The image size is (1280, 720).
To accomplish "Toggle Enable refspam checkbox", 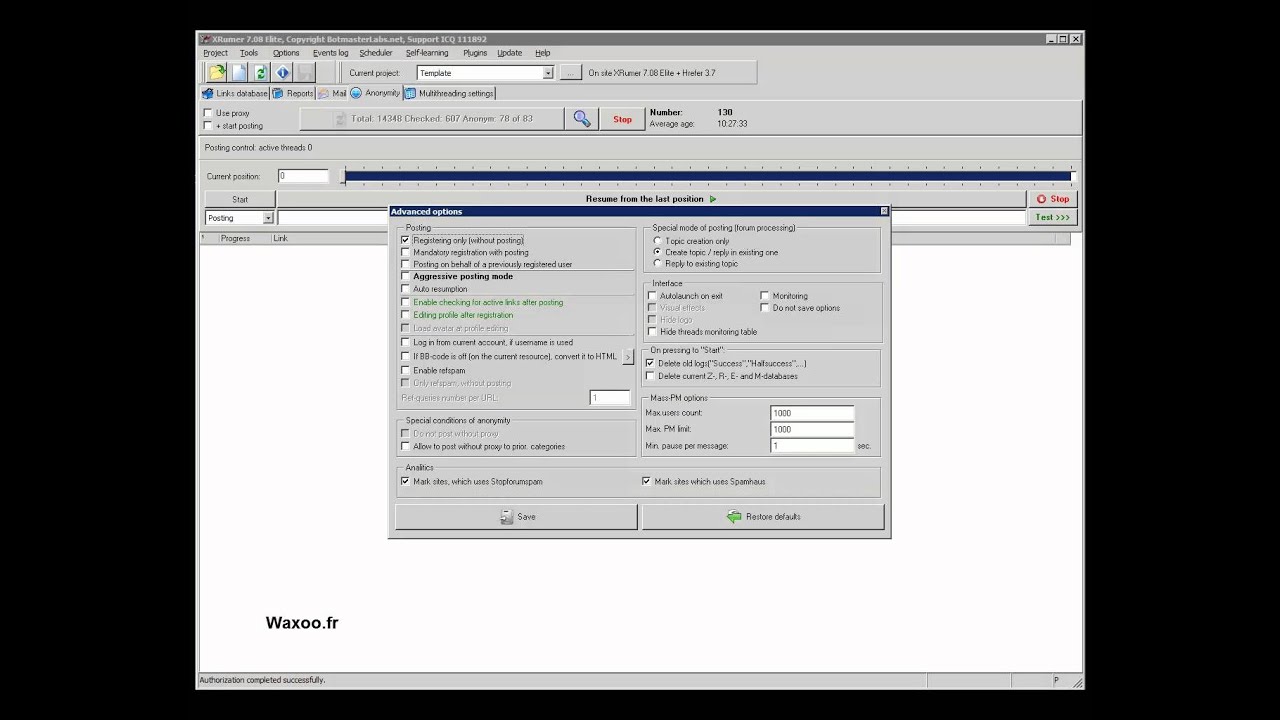I will (x=405, y=370).
